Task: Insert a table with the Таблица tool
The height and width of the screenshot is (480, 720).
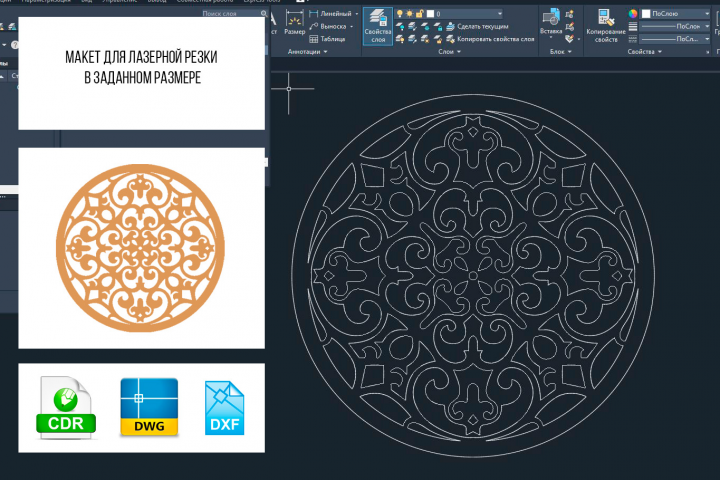Action: click(327, 39)
